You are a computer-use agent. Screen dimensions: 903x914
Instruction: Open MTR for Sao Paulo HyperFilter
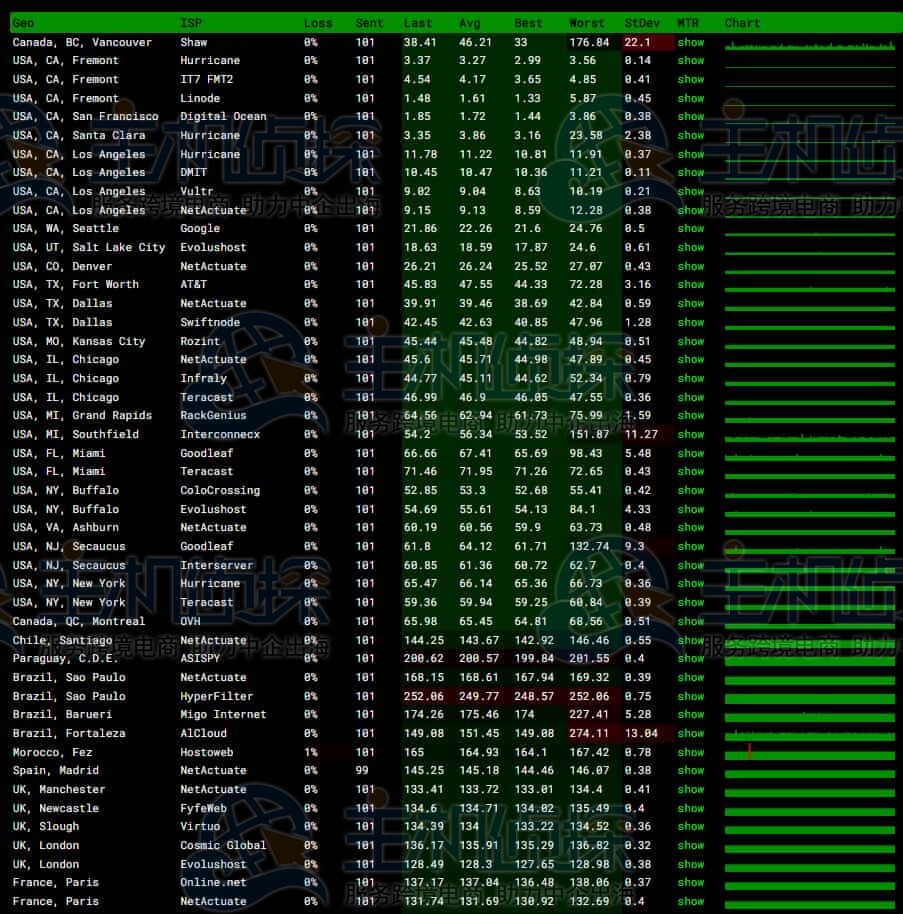point(691,697)
